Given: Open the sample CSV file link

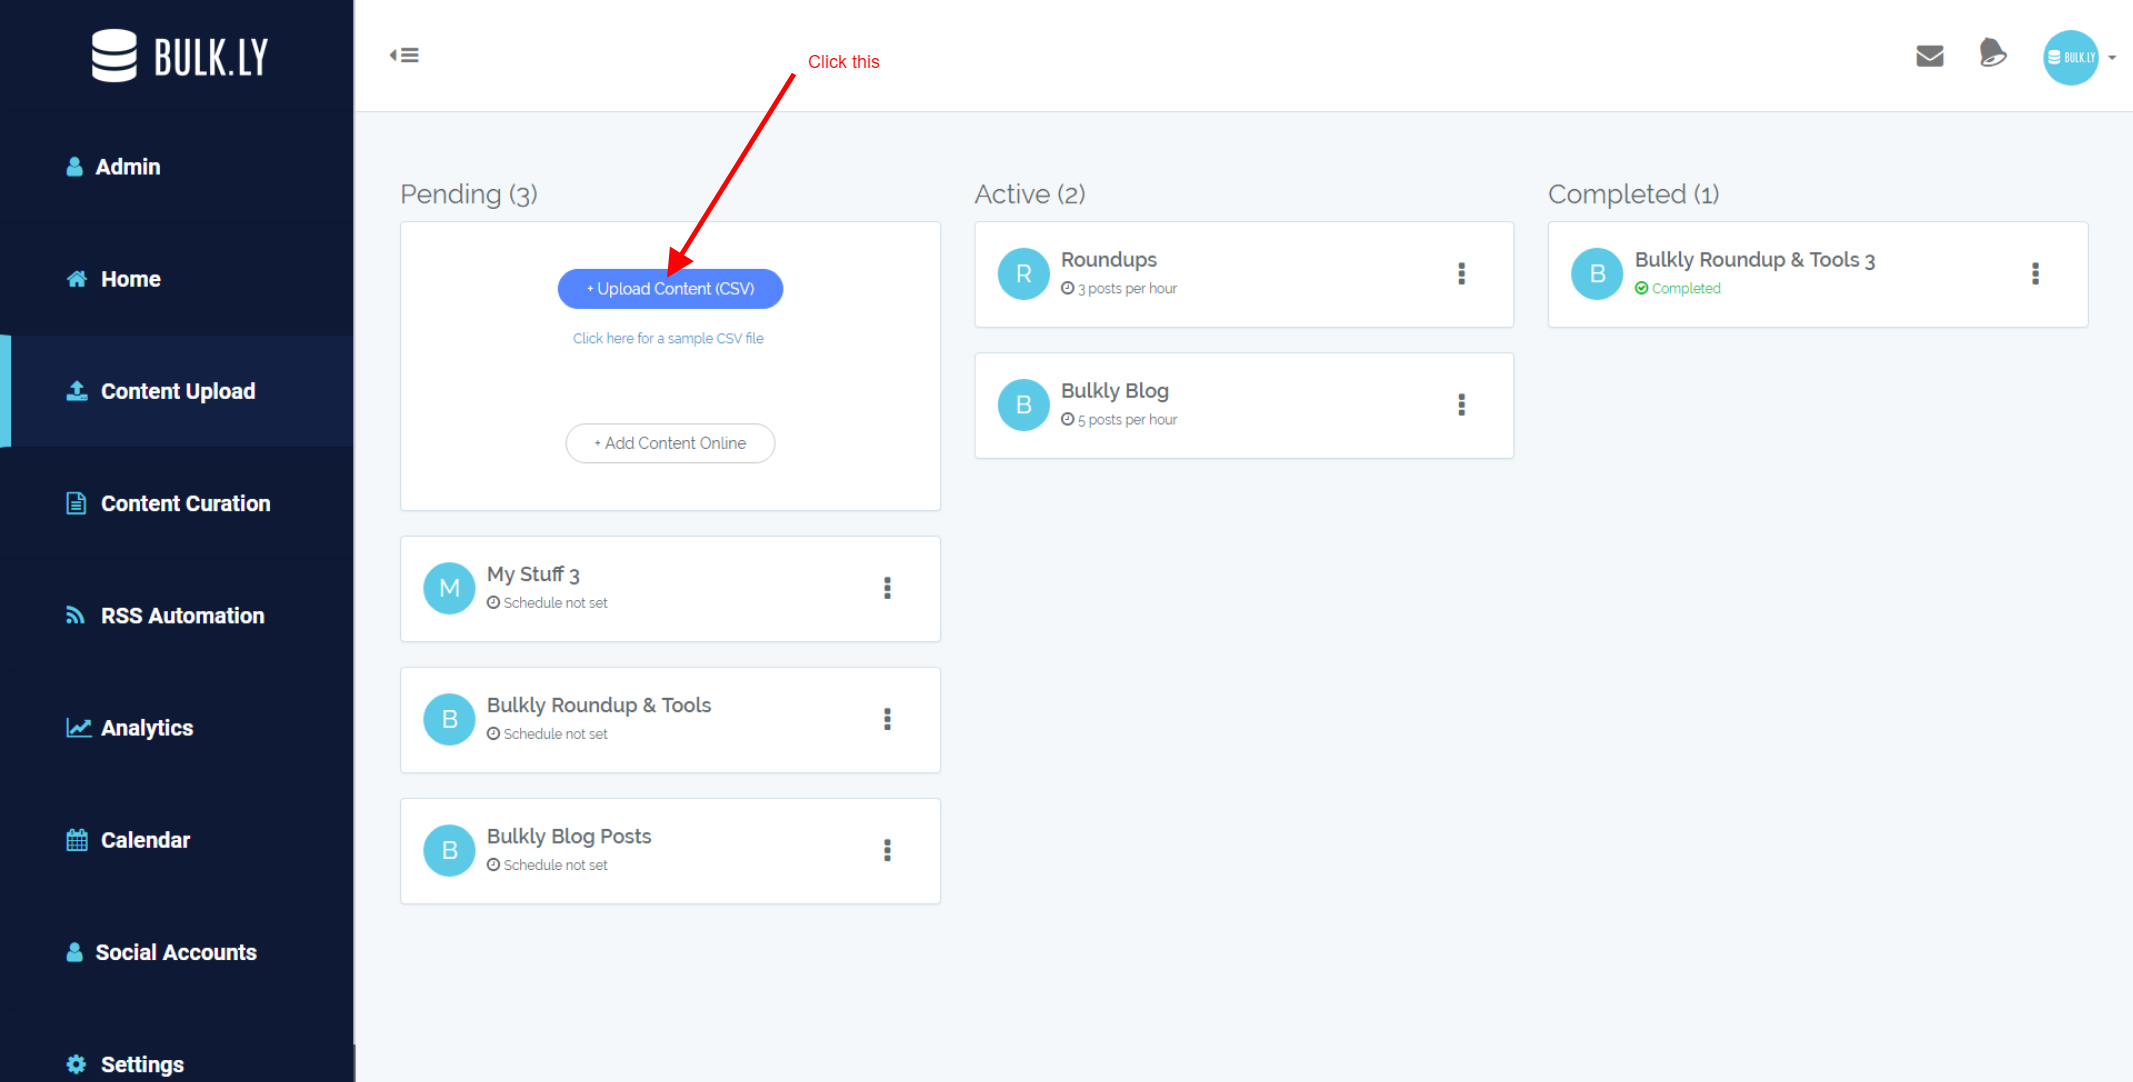Looking at the screenshot, I should click(x=668, y=338).
